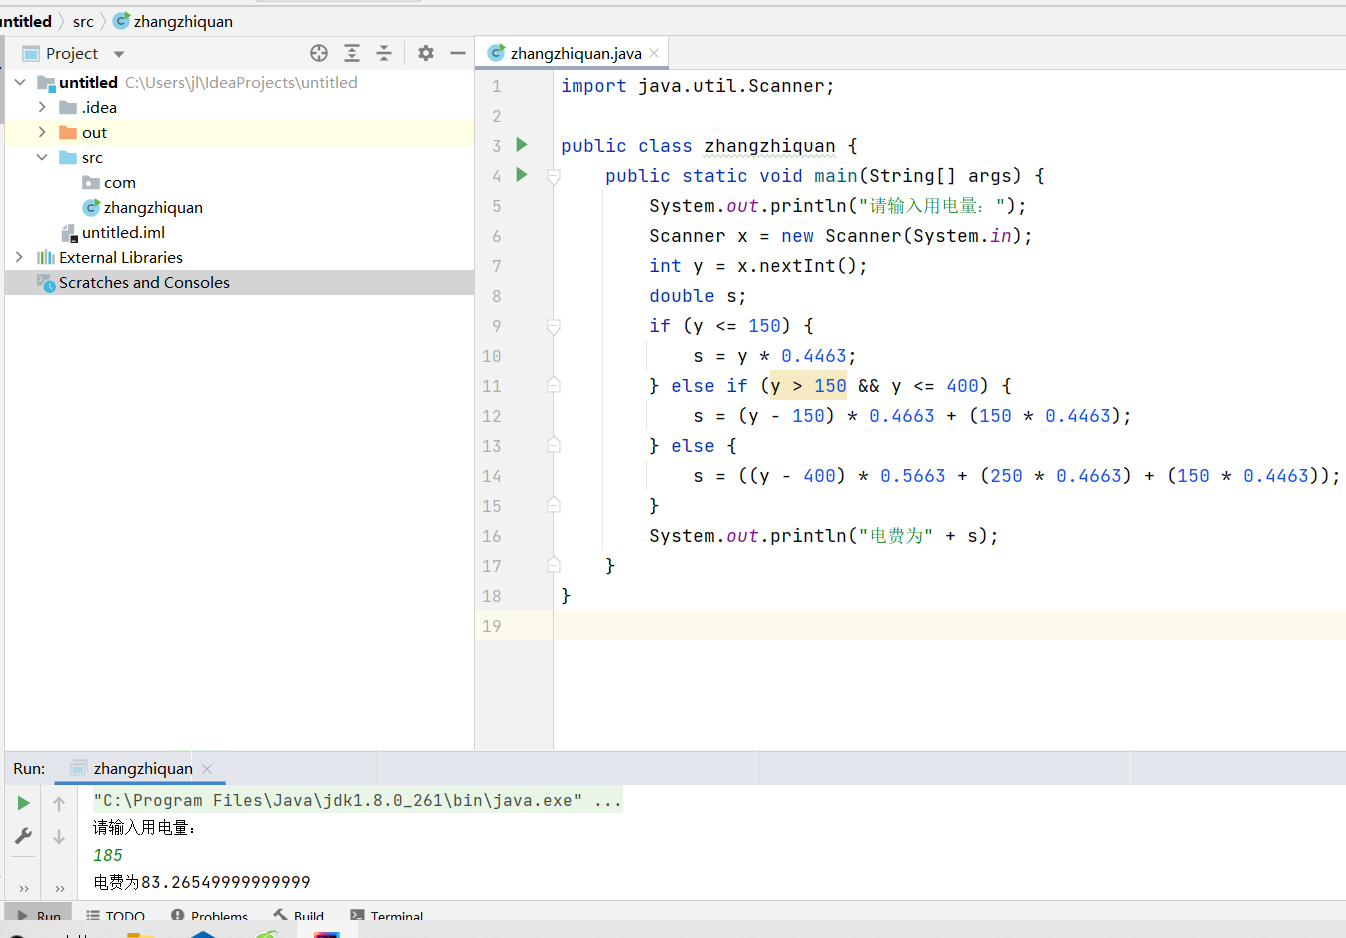
Task: Close the zhangzhiquan.java editor tab
Action: pyautogui.click(x=654, y=53)
